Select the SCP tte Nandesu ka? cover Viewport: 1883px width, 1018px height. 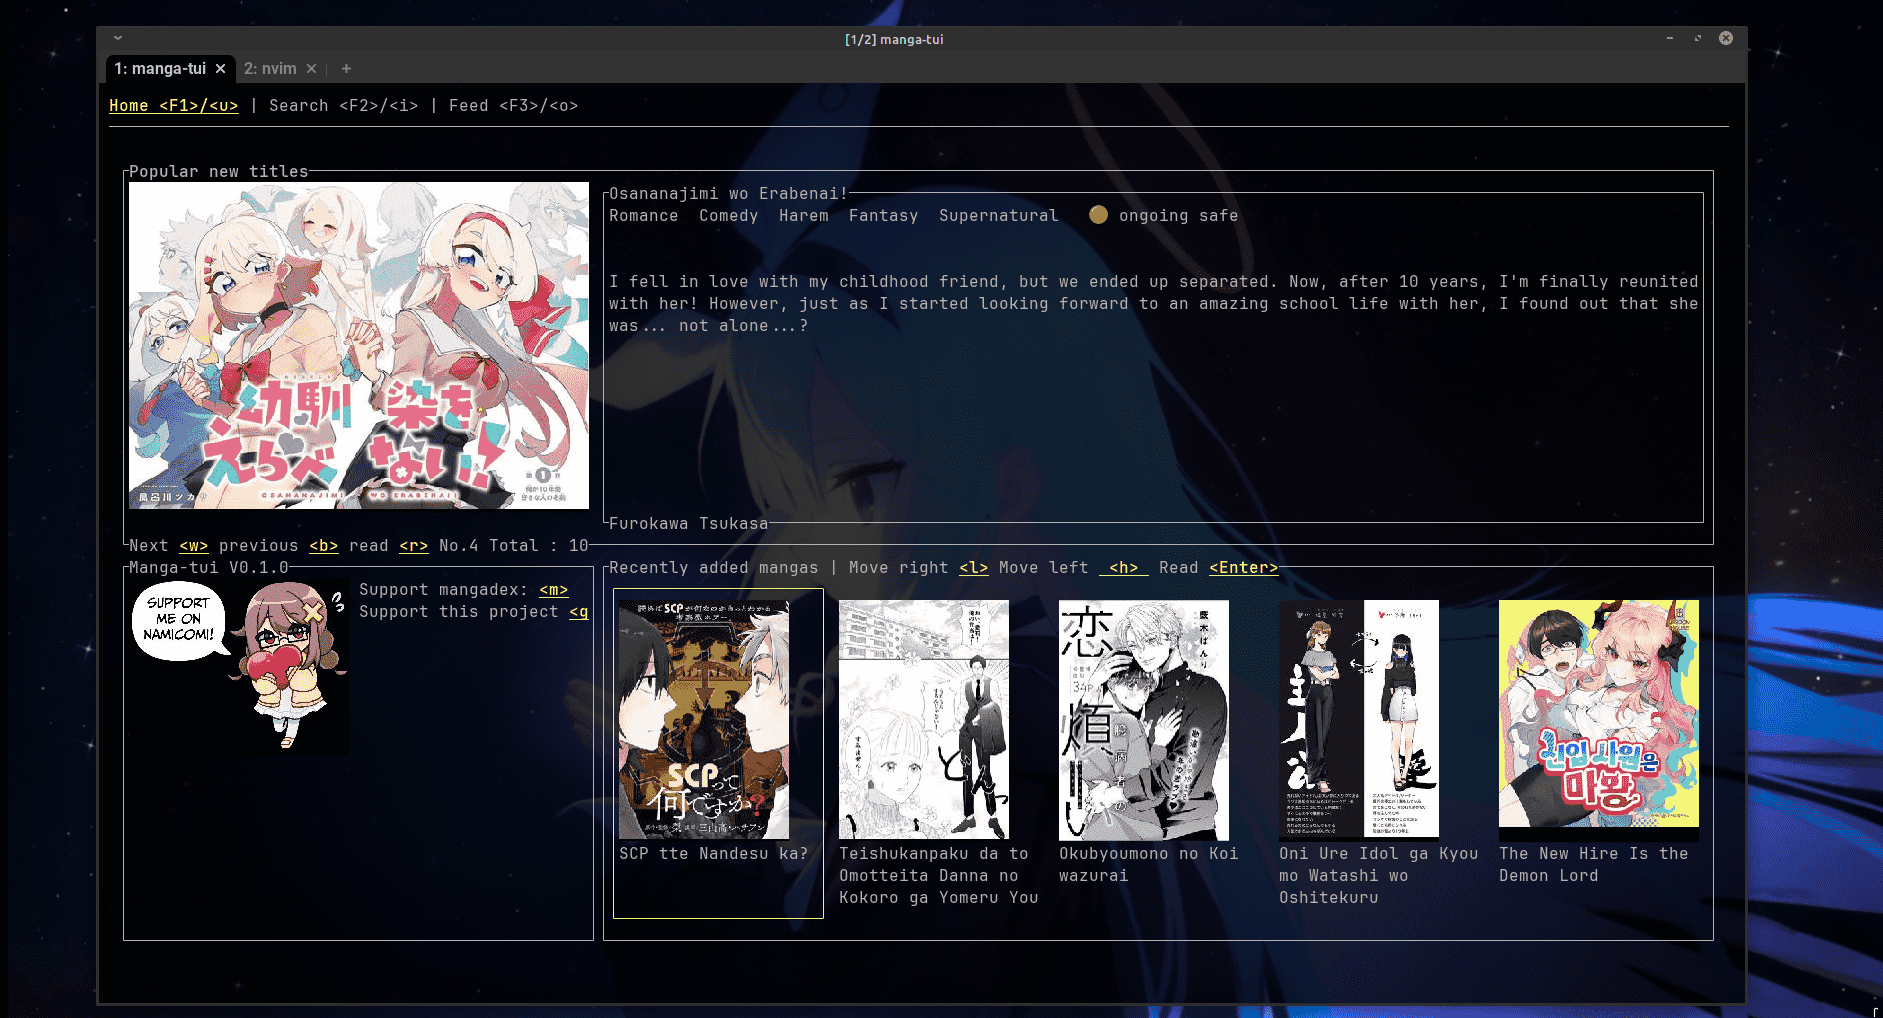point(704,719)
